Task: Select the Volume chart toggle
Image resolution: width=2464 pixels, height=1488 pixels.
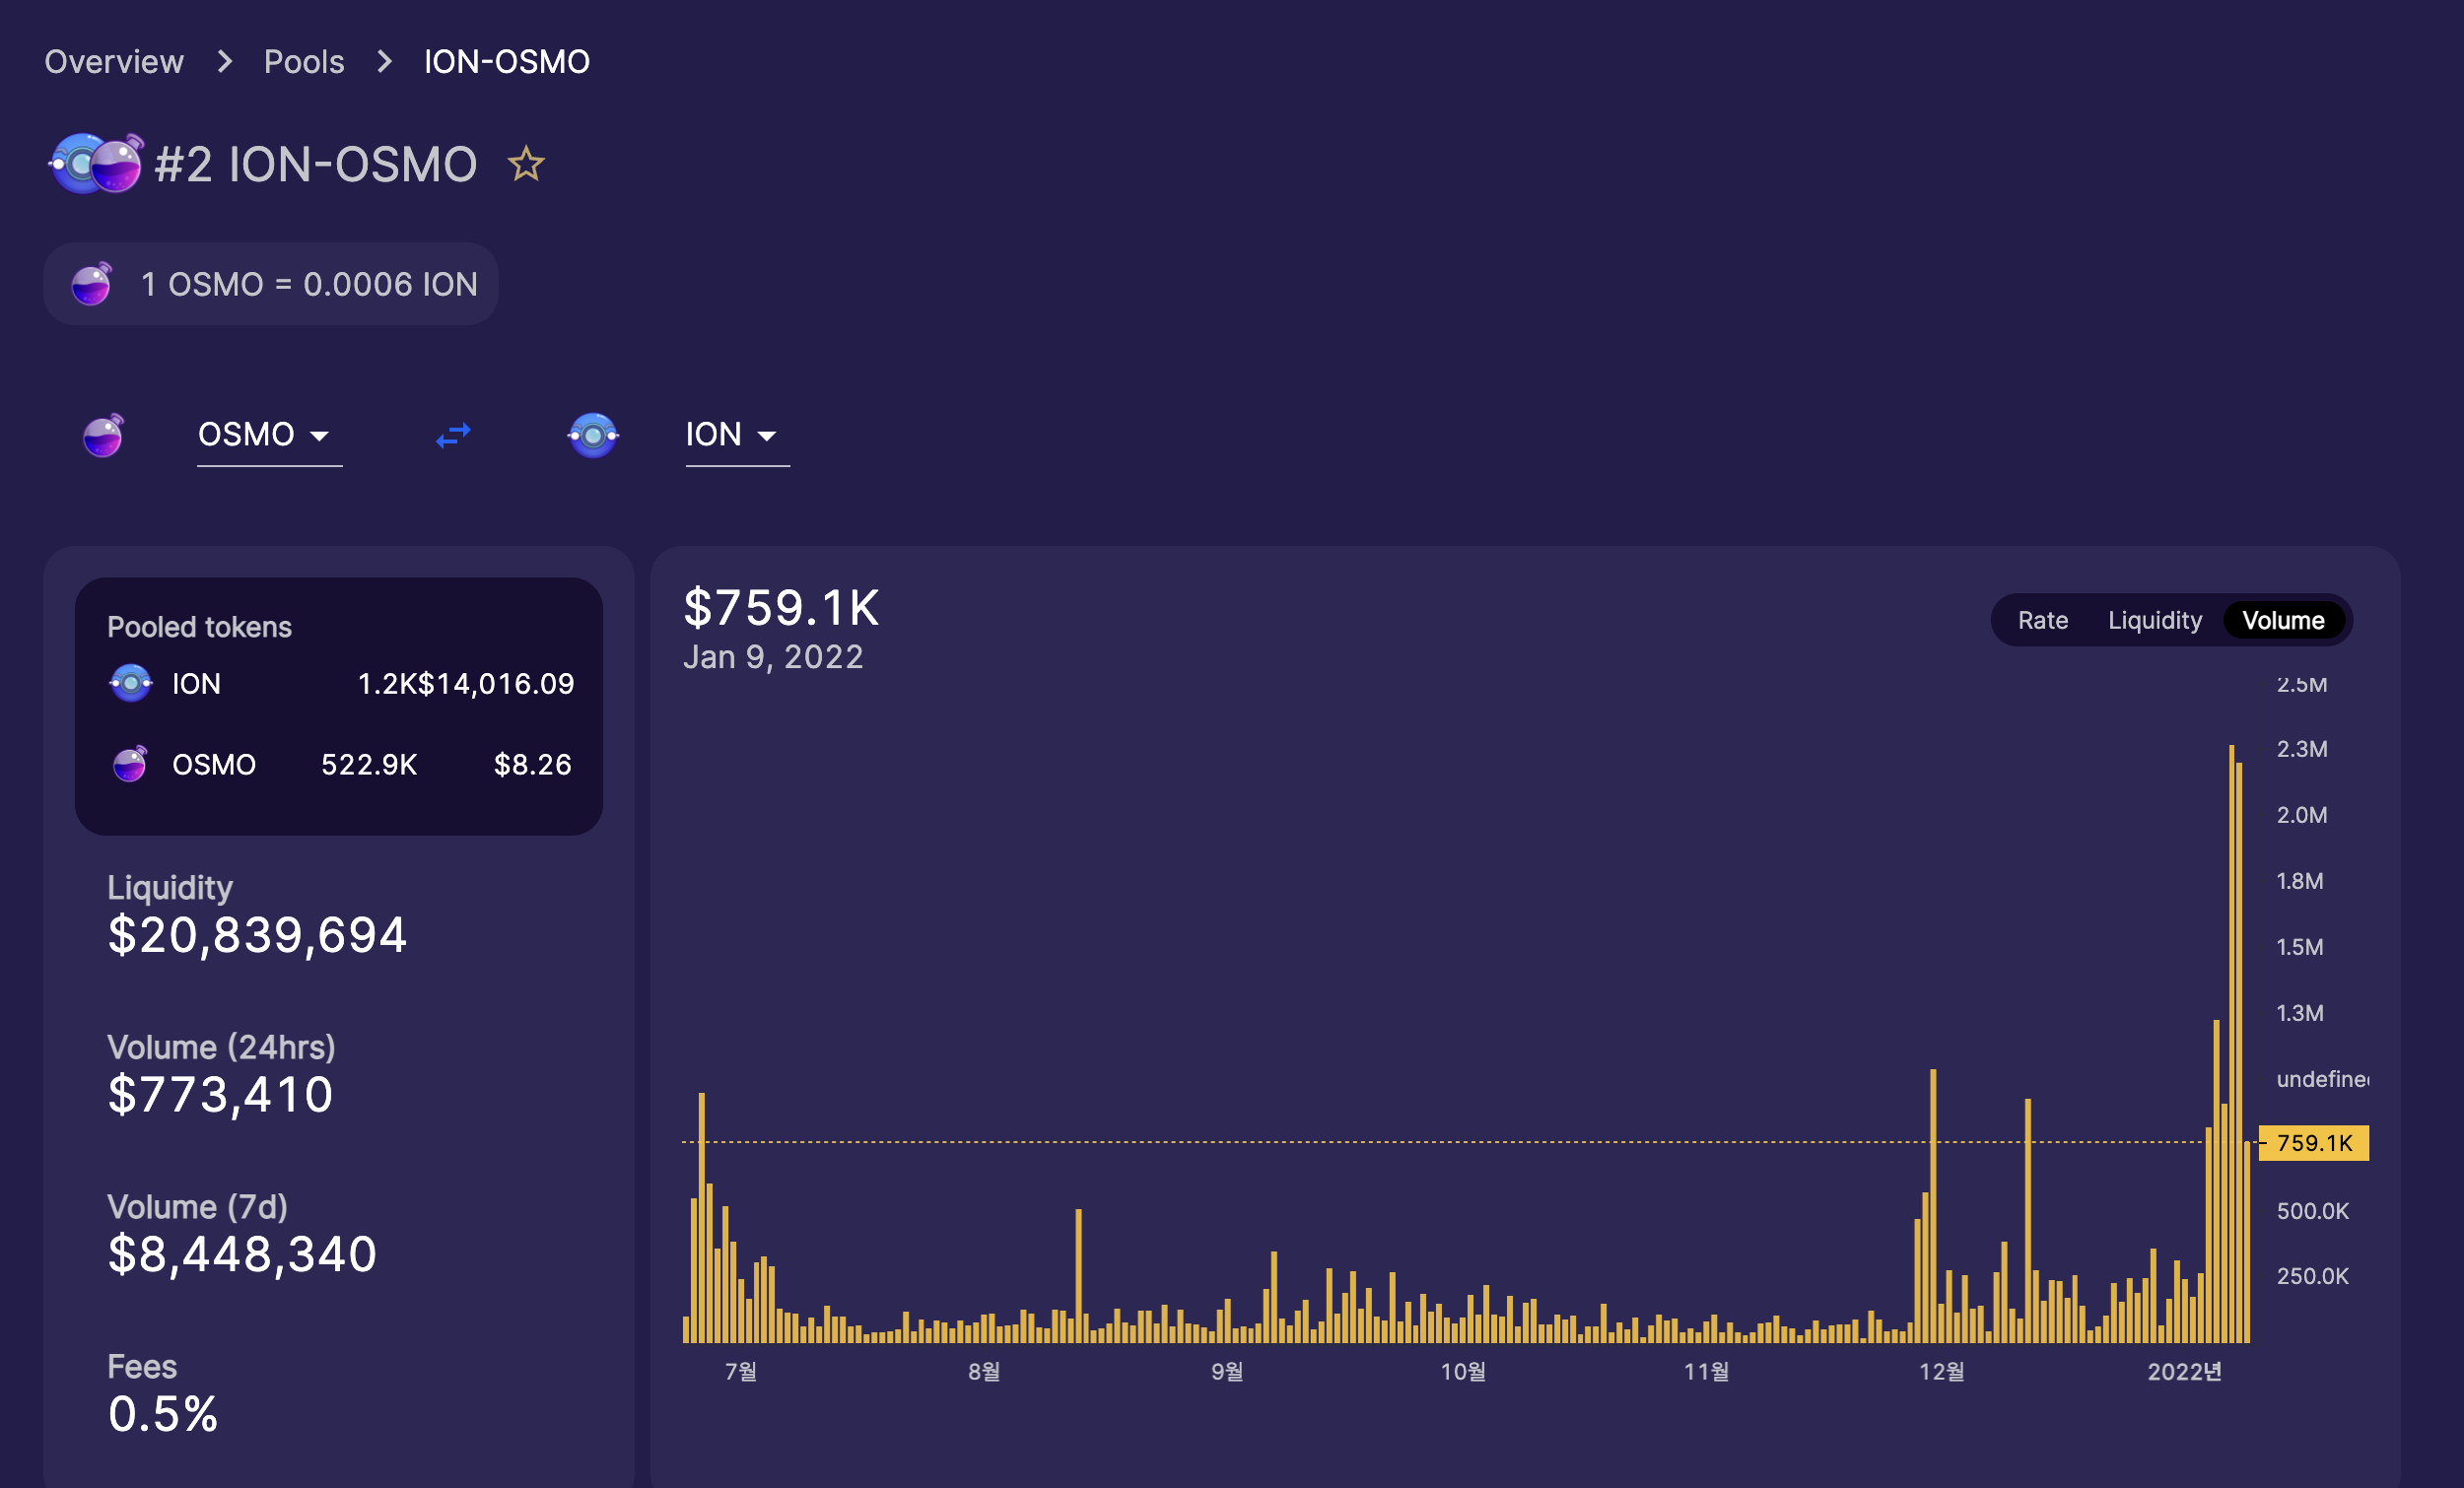Action: tap(2282, 620)
